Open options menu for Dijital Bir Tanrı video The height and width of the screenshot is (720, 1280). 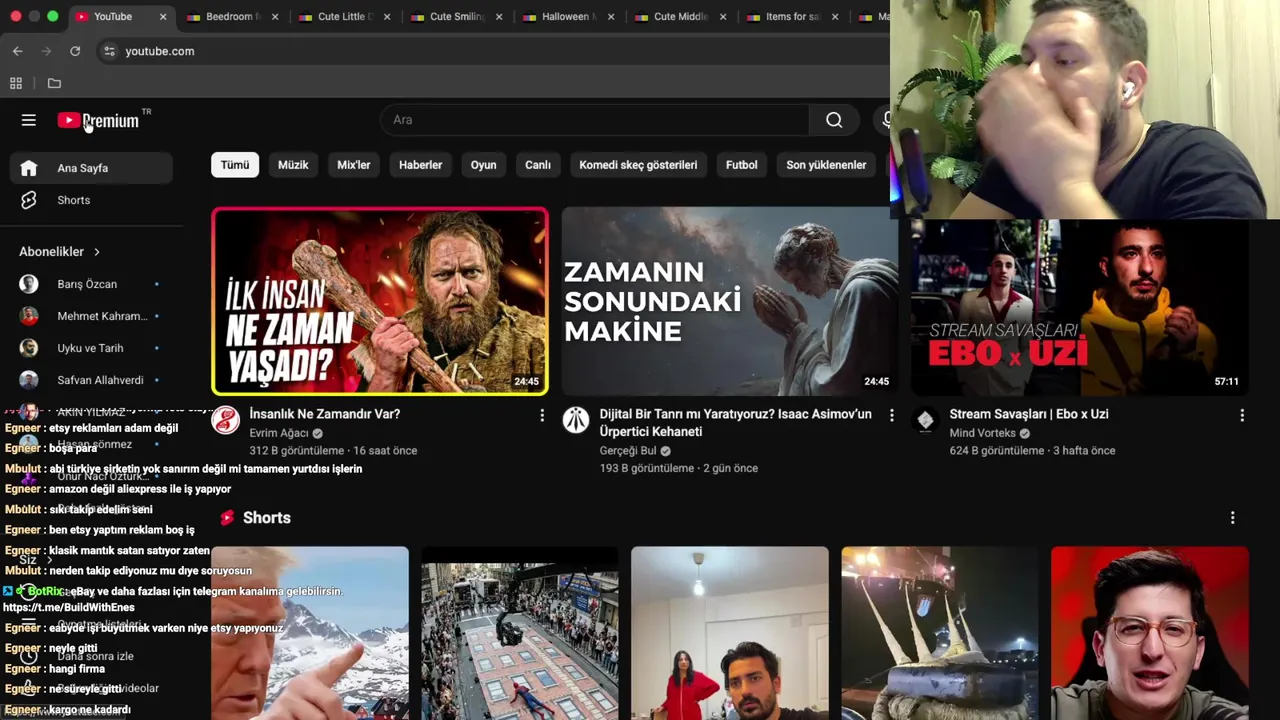click(x=892, y=415)
